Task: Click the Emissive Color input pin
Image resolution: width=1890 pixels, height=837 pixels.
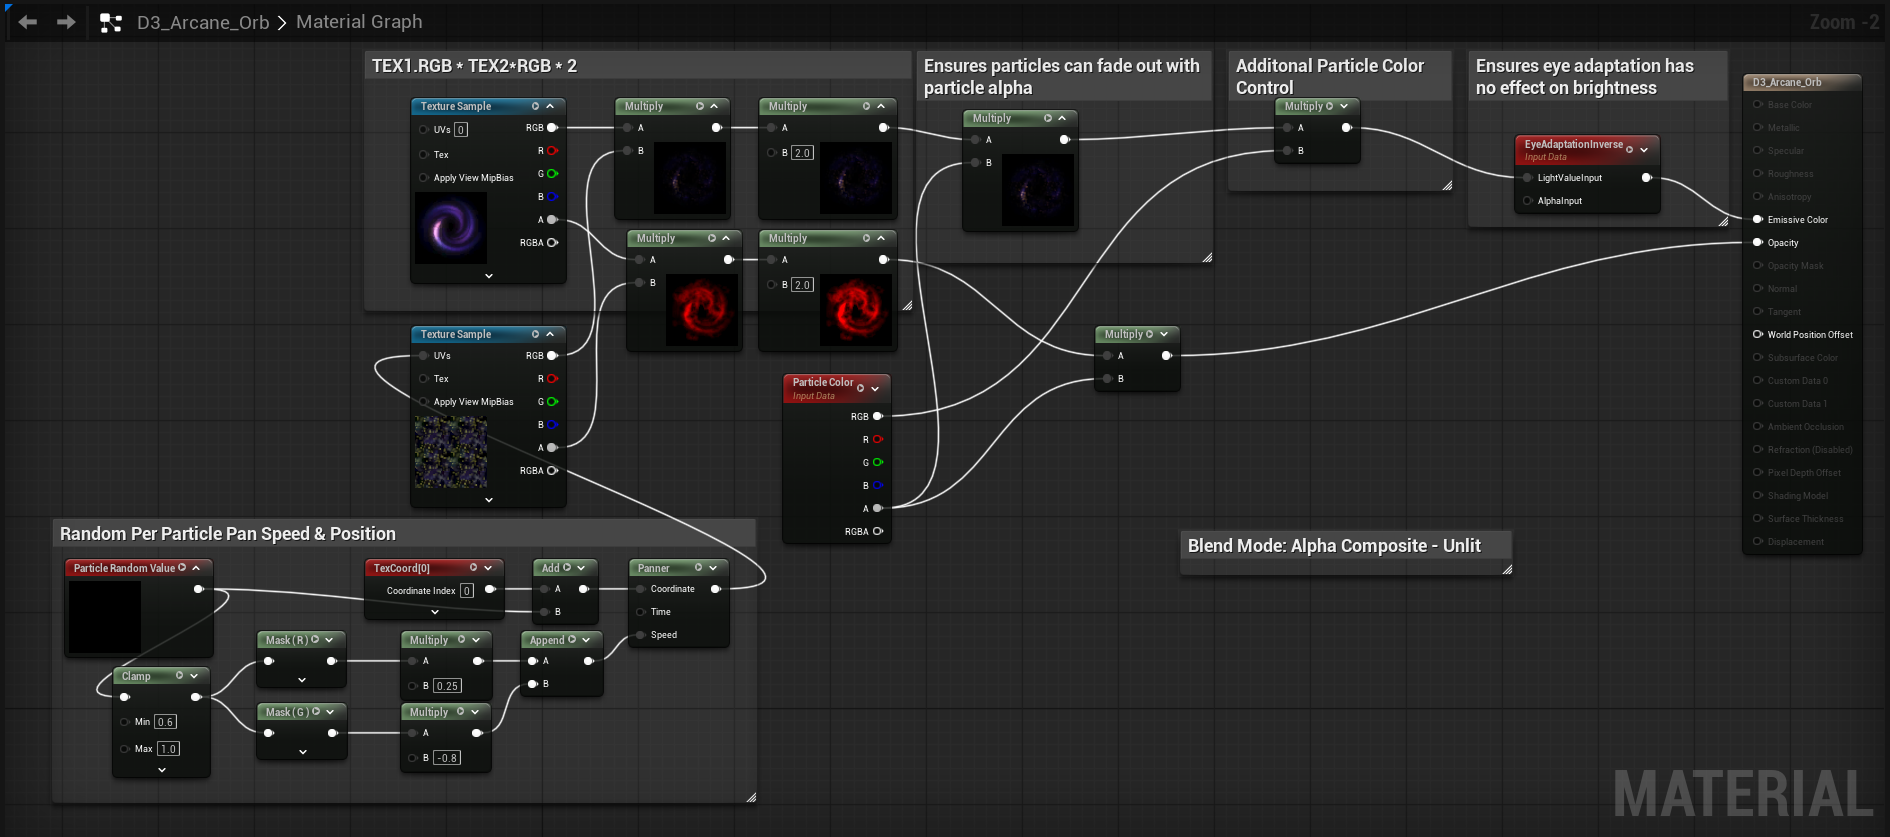Action: (x=1758, y=219)
